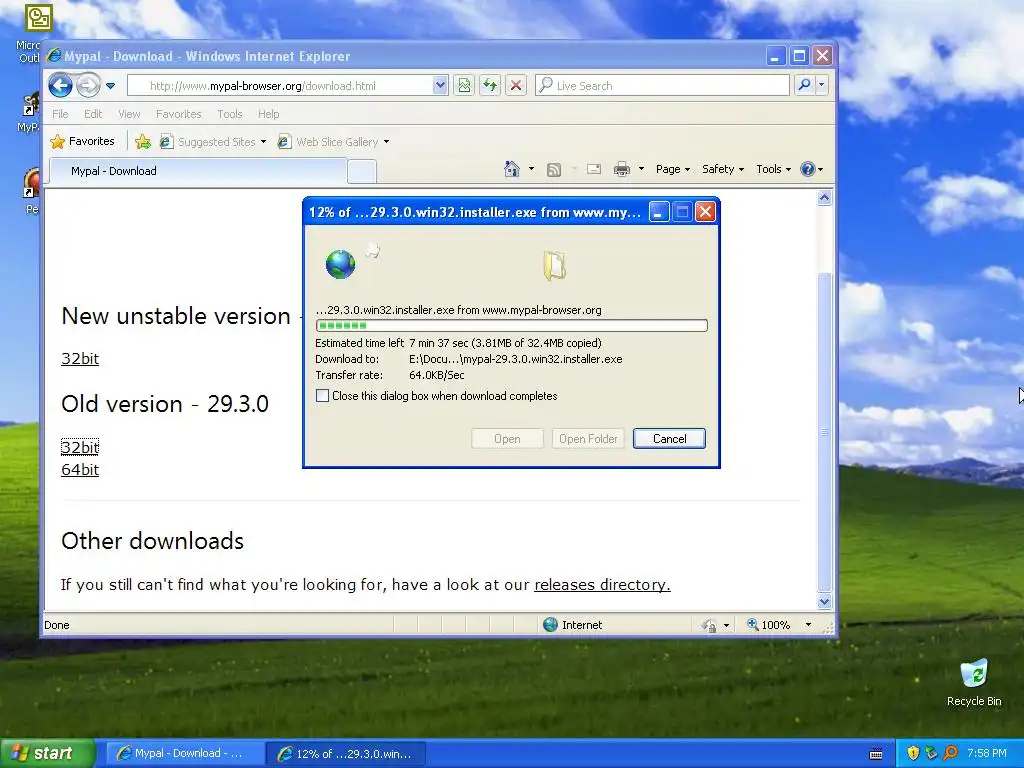This screenshot has height=768, width=1024.
Task: Check Close this dialog box when download completes
Action: 323,396
